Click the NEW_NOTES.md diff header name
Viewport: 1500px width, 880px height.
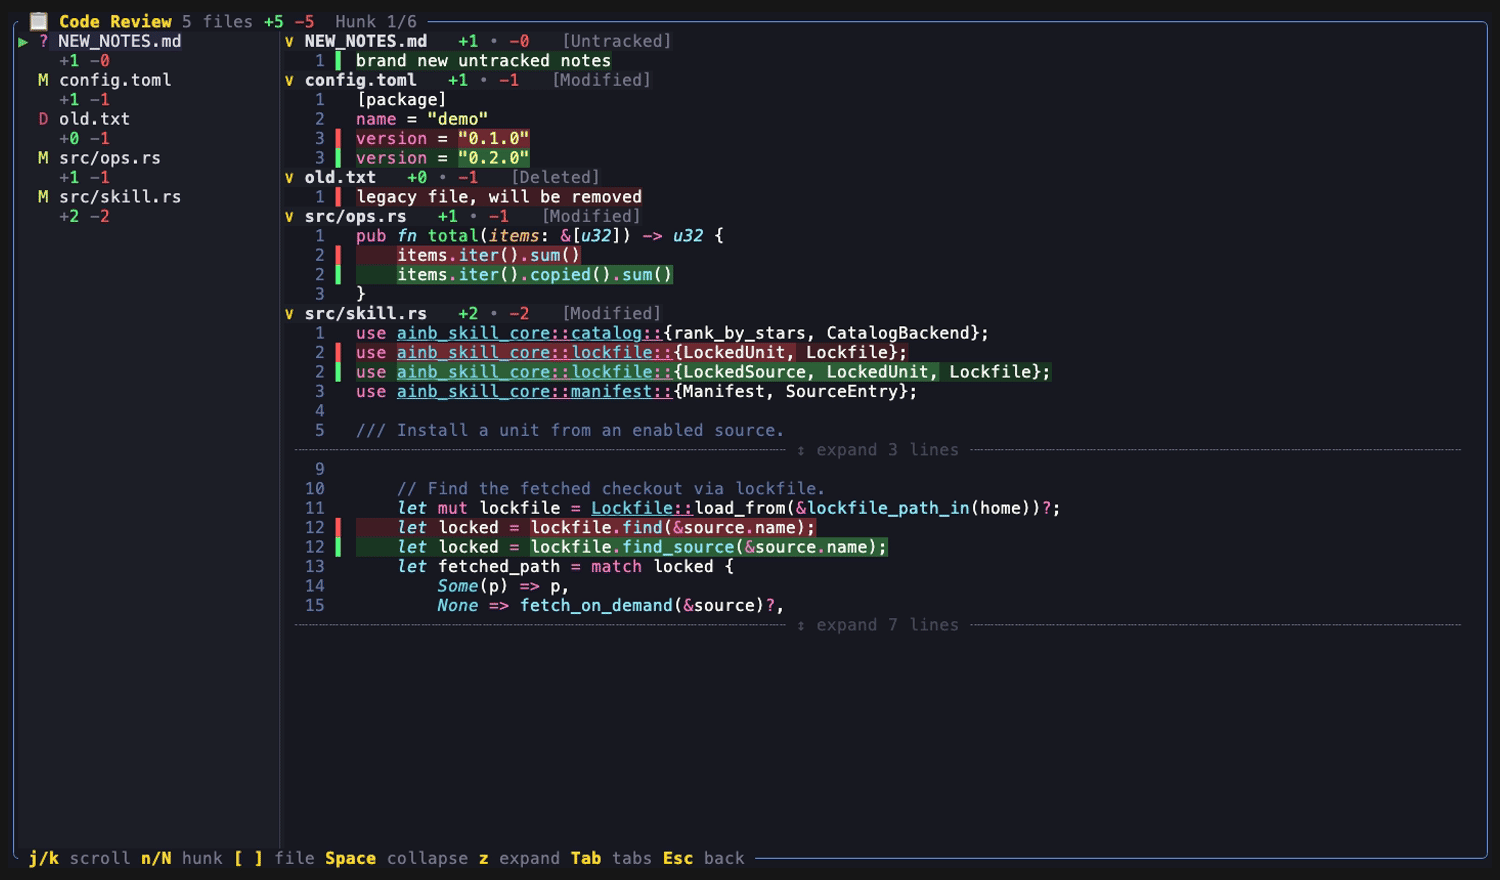(x=366, y=41)
